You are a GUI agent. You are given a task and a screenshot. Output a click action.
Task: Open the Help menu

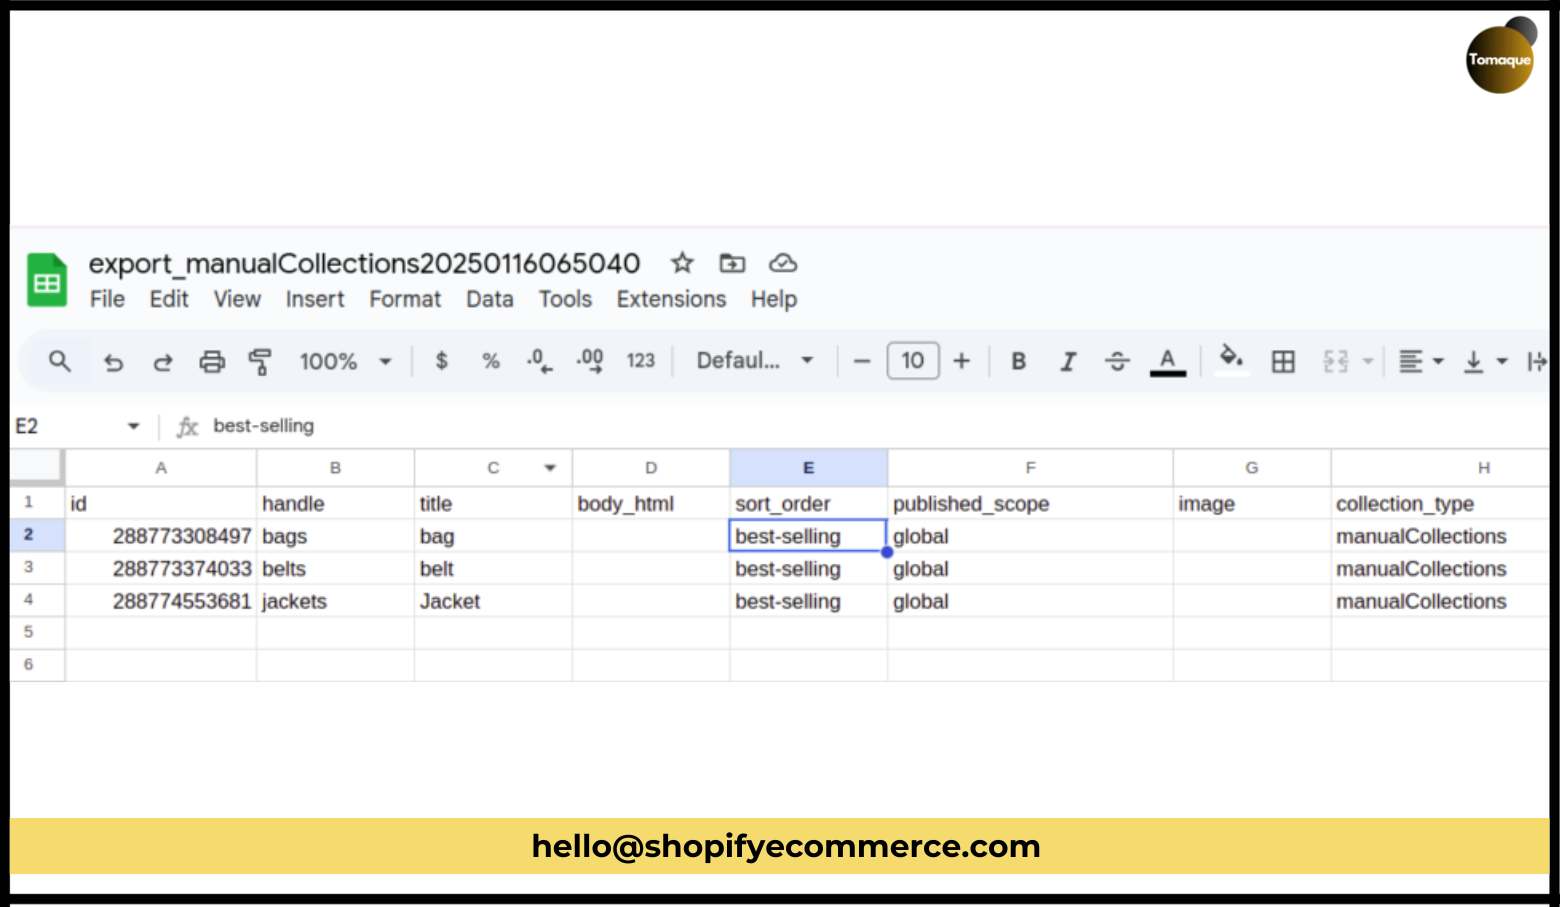pyautogui.click(x=774, y=299)
